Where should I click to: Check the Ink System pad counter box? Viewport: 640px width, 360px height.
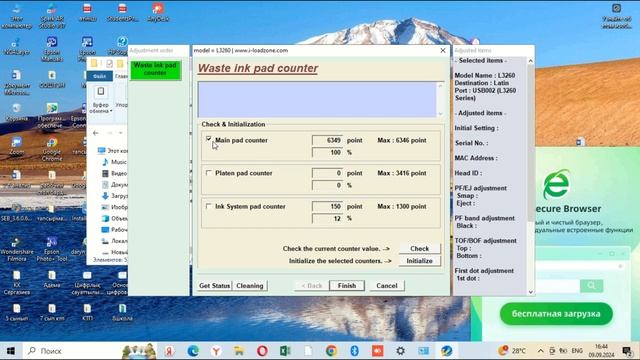[x=209, y=207]
